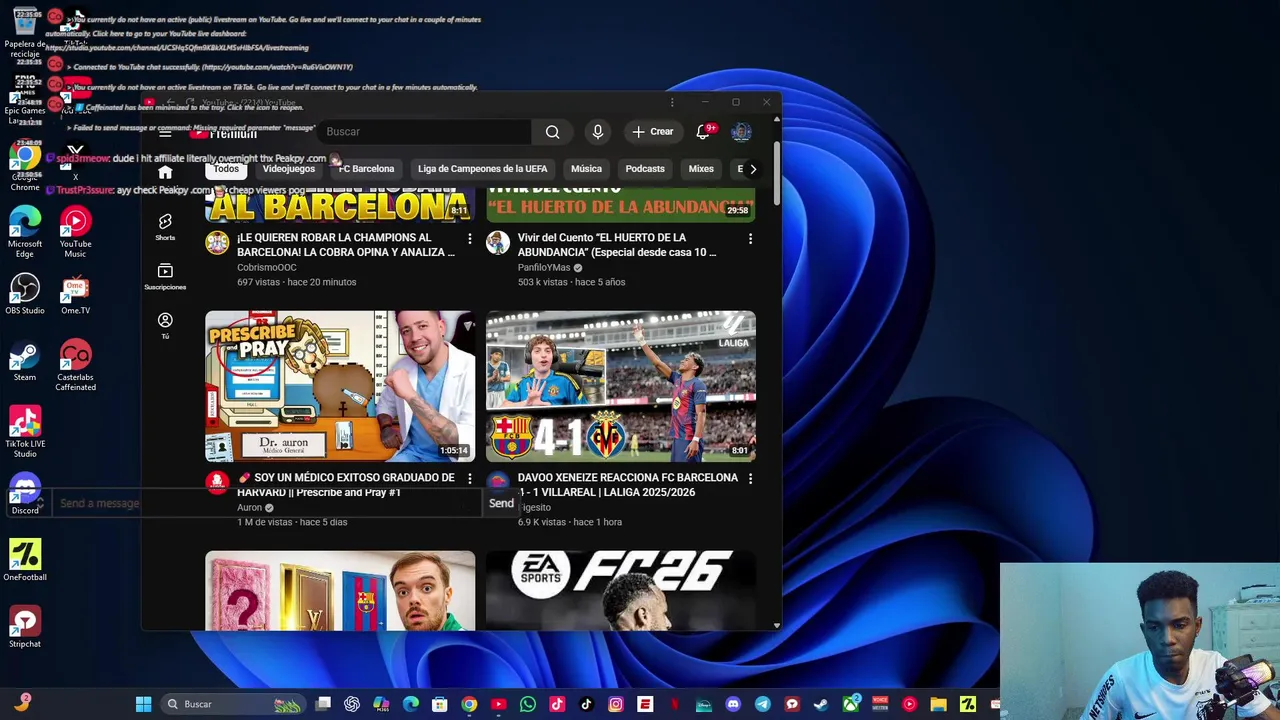Open the CobrismoOOC channel link

tap(267, 267)
